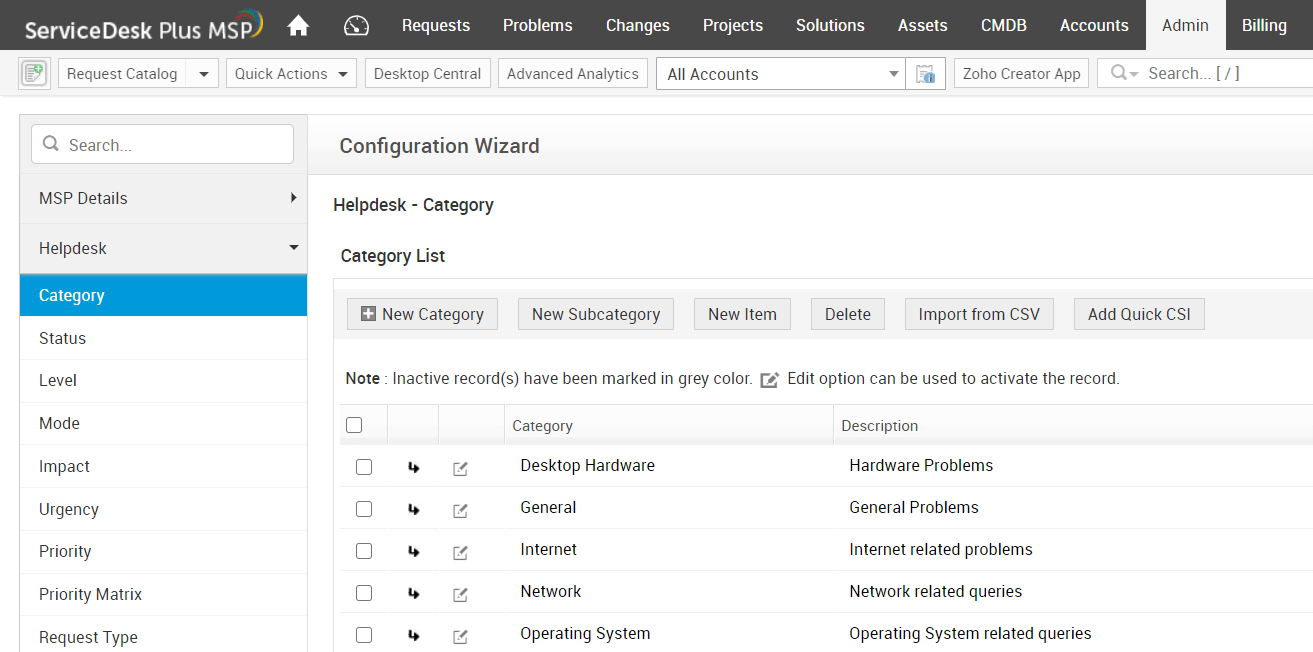Viewport: 1313px width, 652px height.
Task: Select the Operating System row checkbox
Action: [364, 635]
